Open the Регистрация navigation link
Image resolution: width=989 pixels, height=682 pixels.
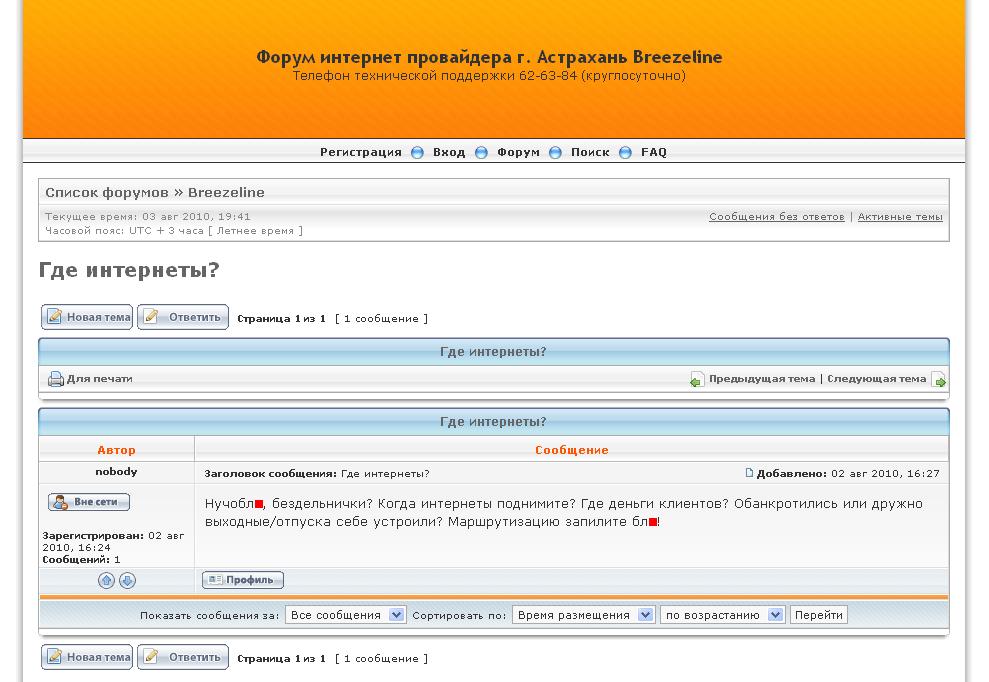pos(361,152)
